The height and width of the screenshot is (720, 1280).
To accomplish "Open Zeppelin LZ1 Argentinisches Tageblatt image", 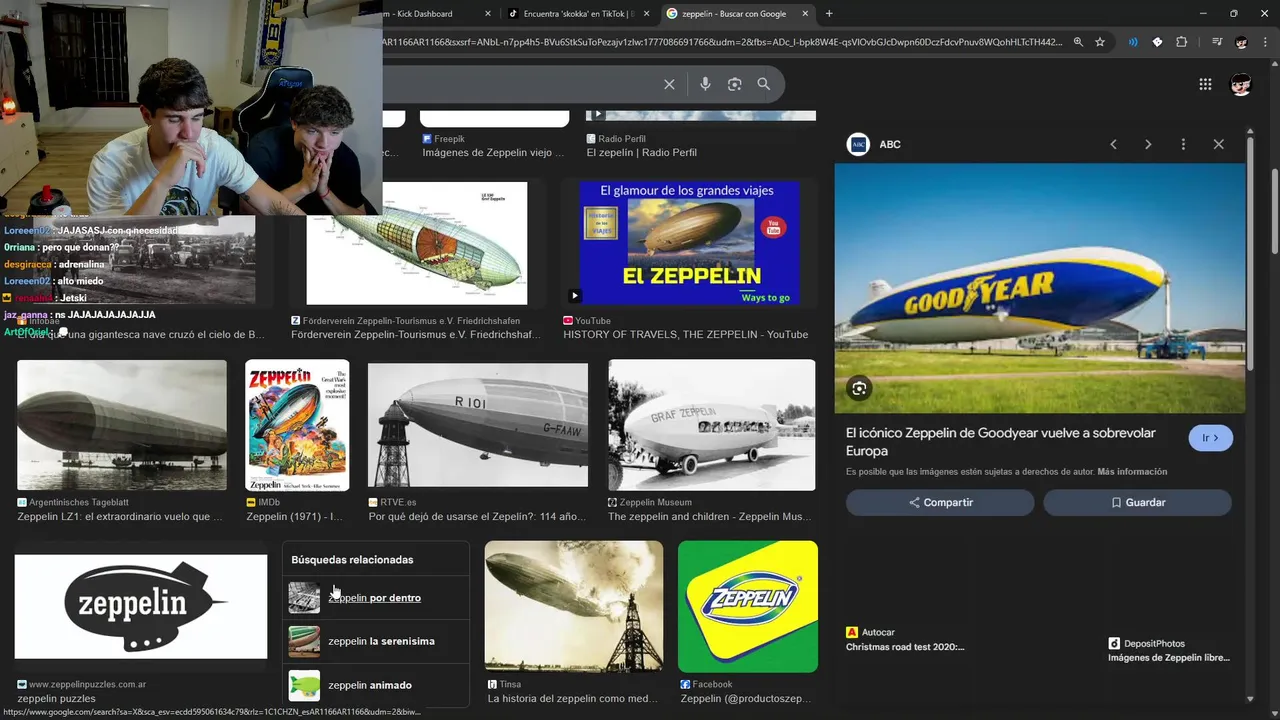I will (x=122, y=425).
